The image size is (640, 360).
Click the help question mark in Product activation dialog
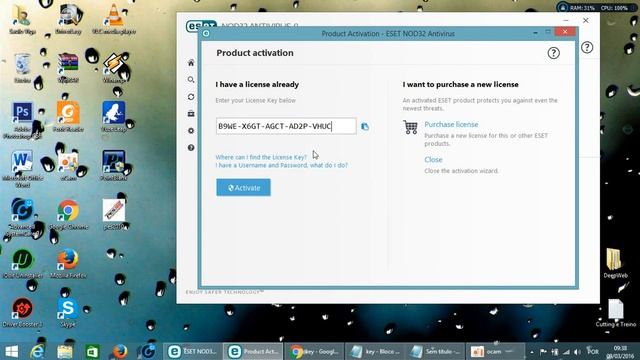[x=553, y=53]
